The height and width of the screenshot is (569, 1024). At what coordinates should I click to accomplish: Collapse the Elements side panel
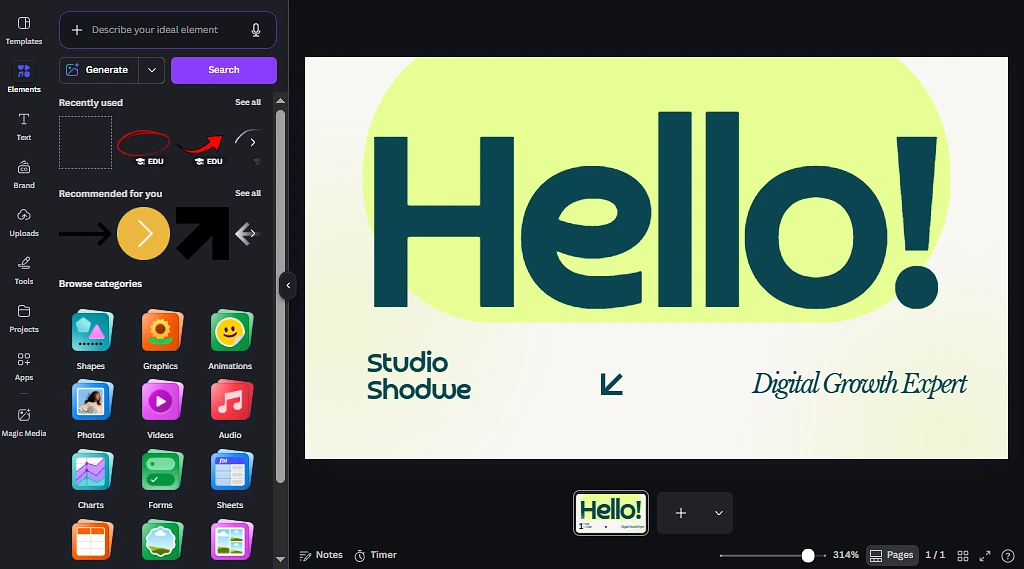click(288, 285)
